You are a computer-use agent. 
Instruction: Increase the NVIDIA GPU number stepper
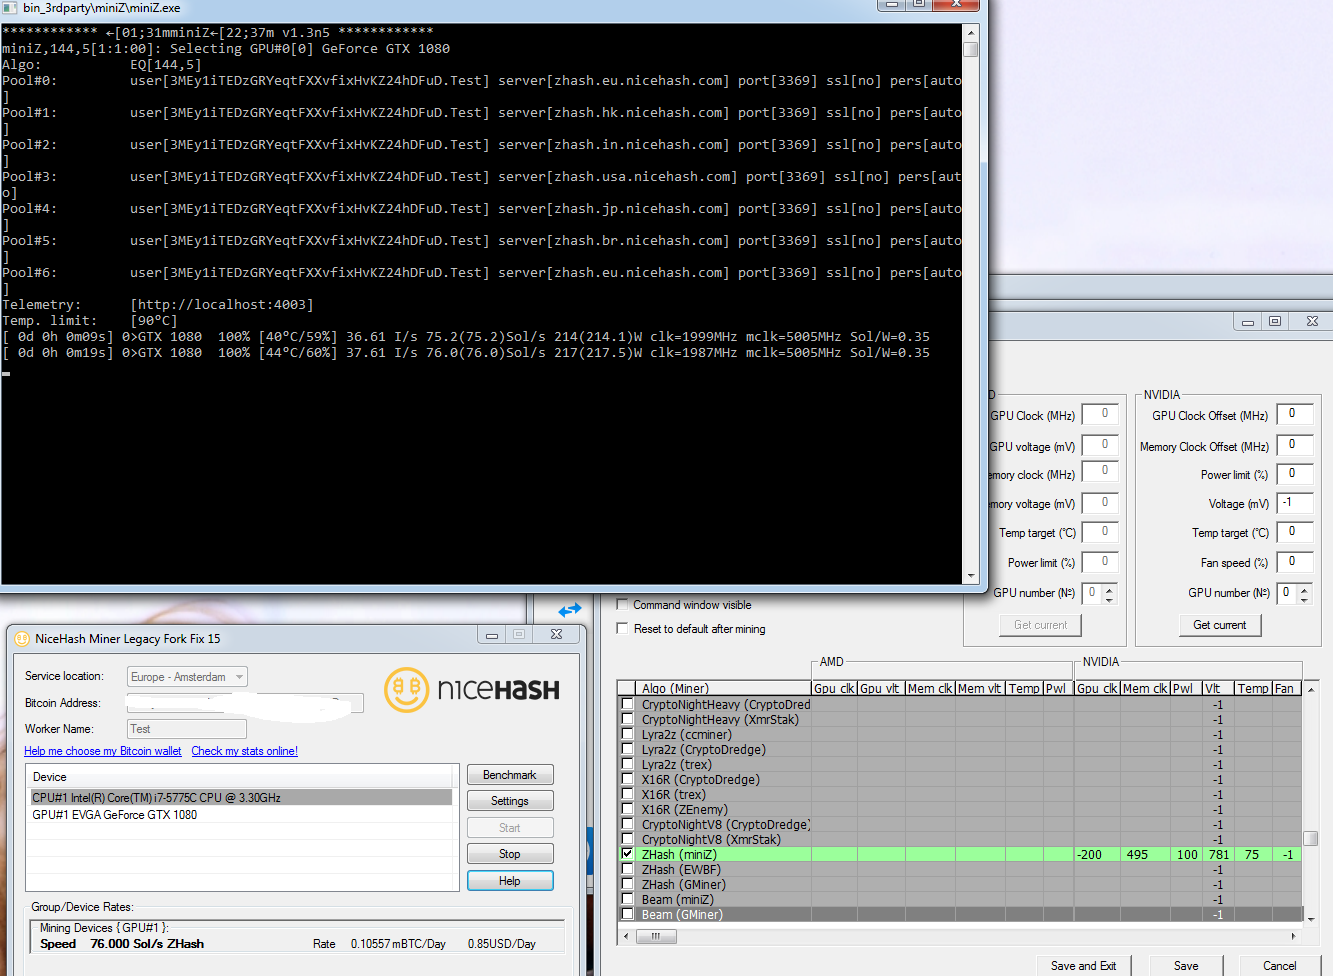coord(1304,588)
